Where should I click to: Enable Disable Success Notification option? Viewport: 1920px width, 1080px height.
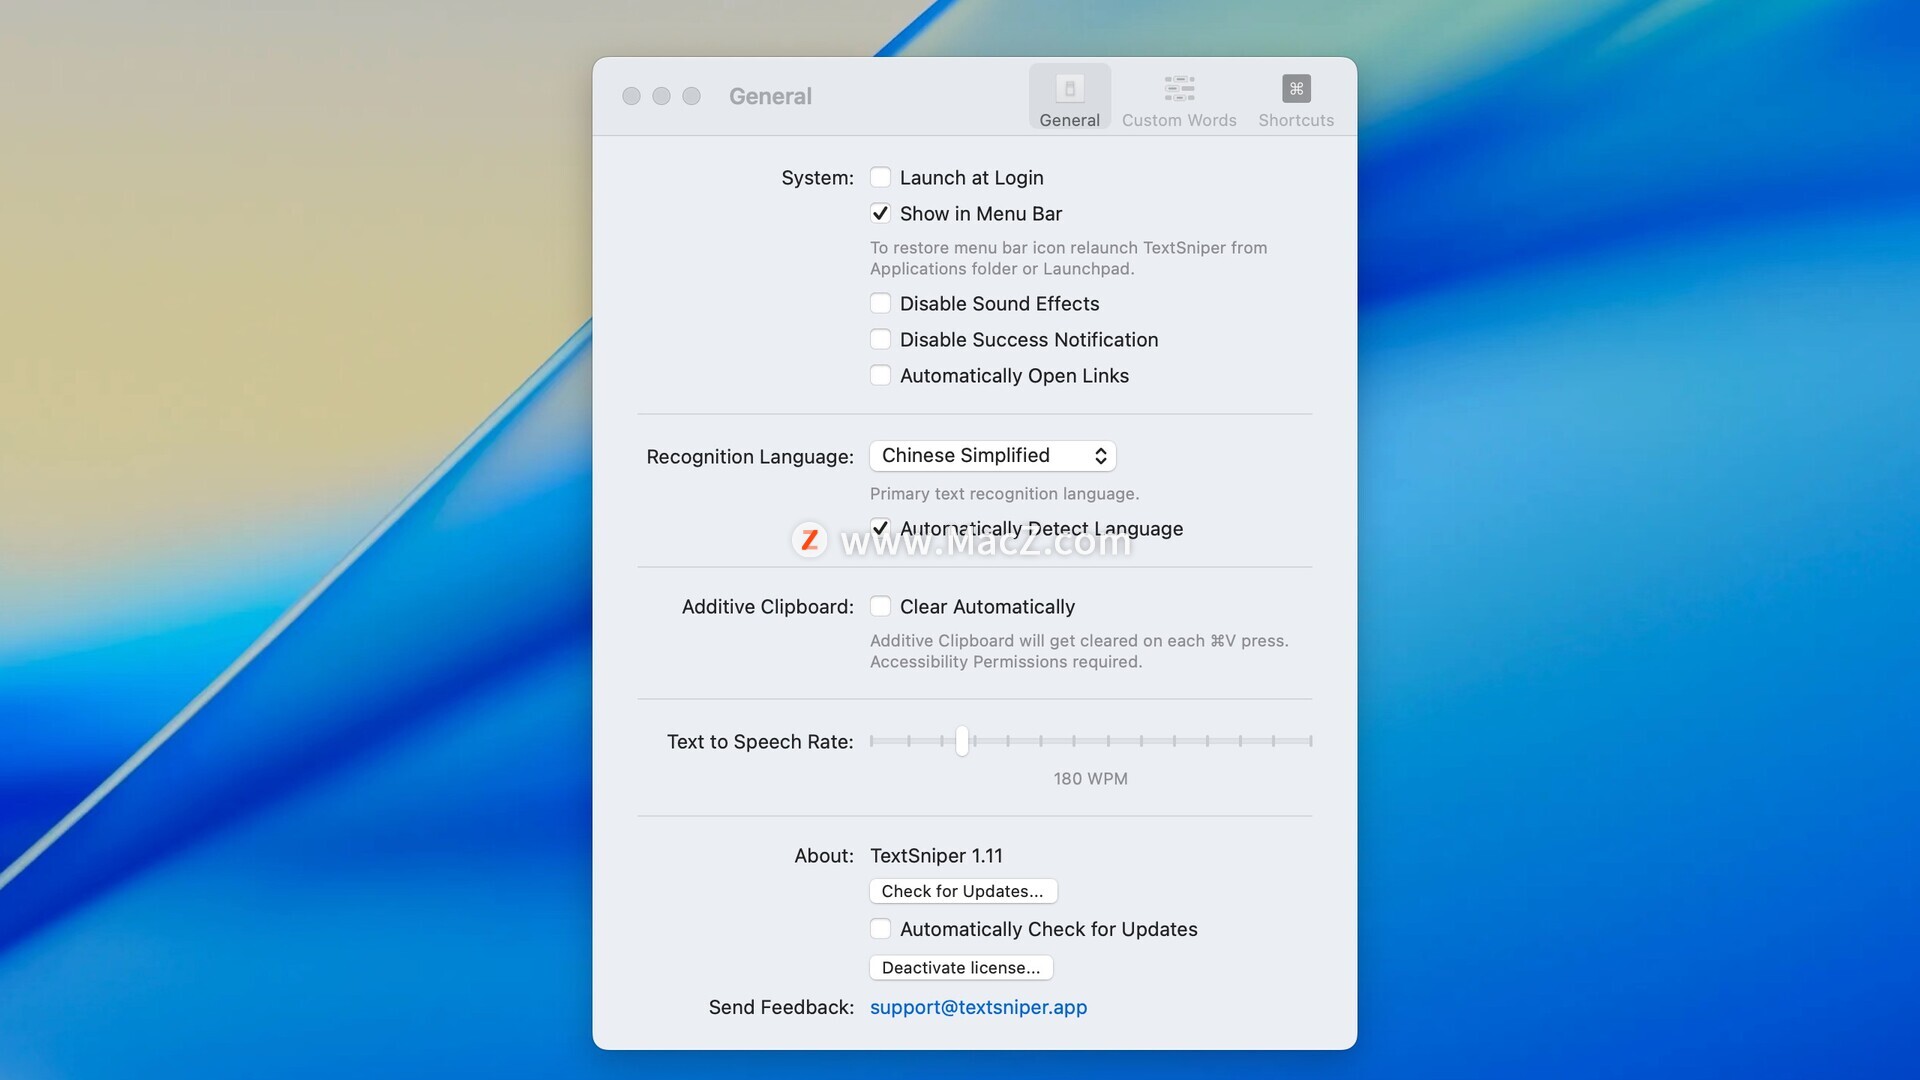(x=880, y=339)
